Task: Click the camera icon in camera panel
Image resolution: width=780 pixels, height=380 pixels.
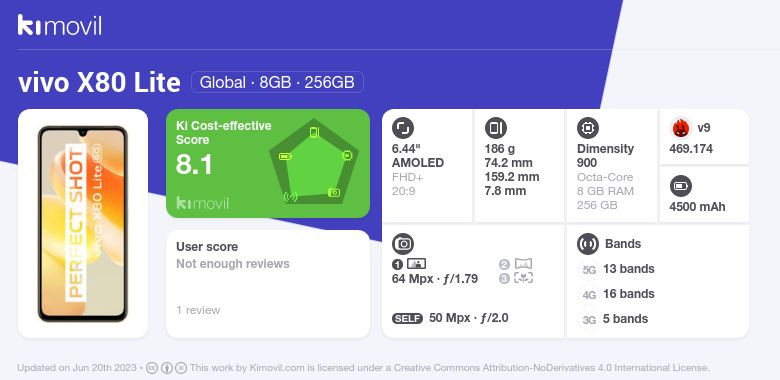Action: click(x=403, y=244)
